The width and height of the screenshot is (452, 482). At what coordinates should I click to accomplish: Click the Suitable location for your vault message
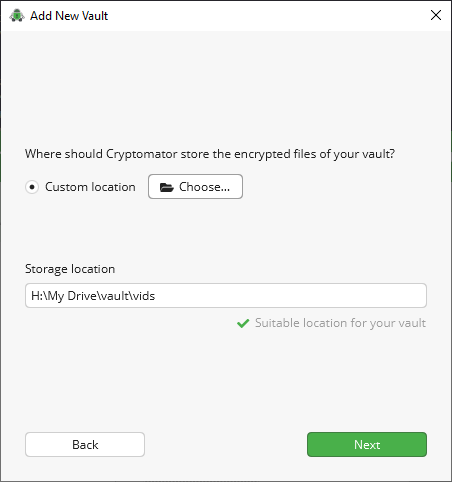click(340, 323)
